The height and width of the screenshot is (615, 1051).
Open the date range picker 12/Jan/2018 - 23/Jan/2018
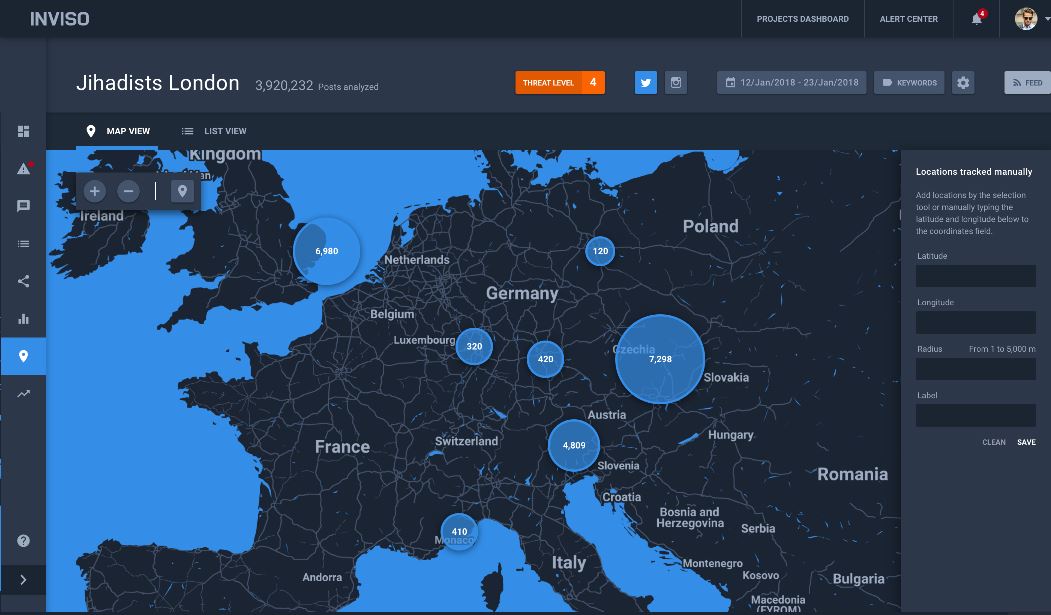[x=791, y=83]
